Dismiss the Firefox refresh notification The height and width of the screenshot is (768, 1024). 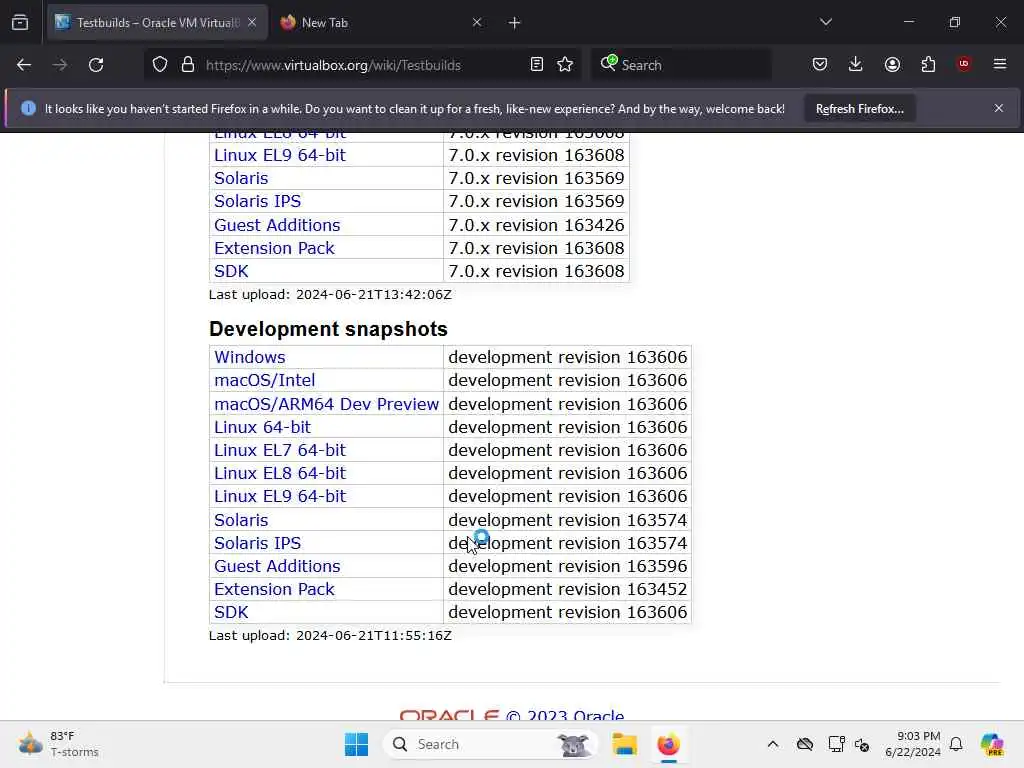pos(999,108)
